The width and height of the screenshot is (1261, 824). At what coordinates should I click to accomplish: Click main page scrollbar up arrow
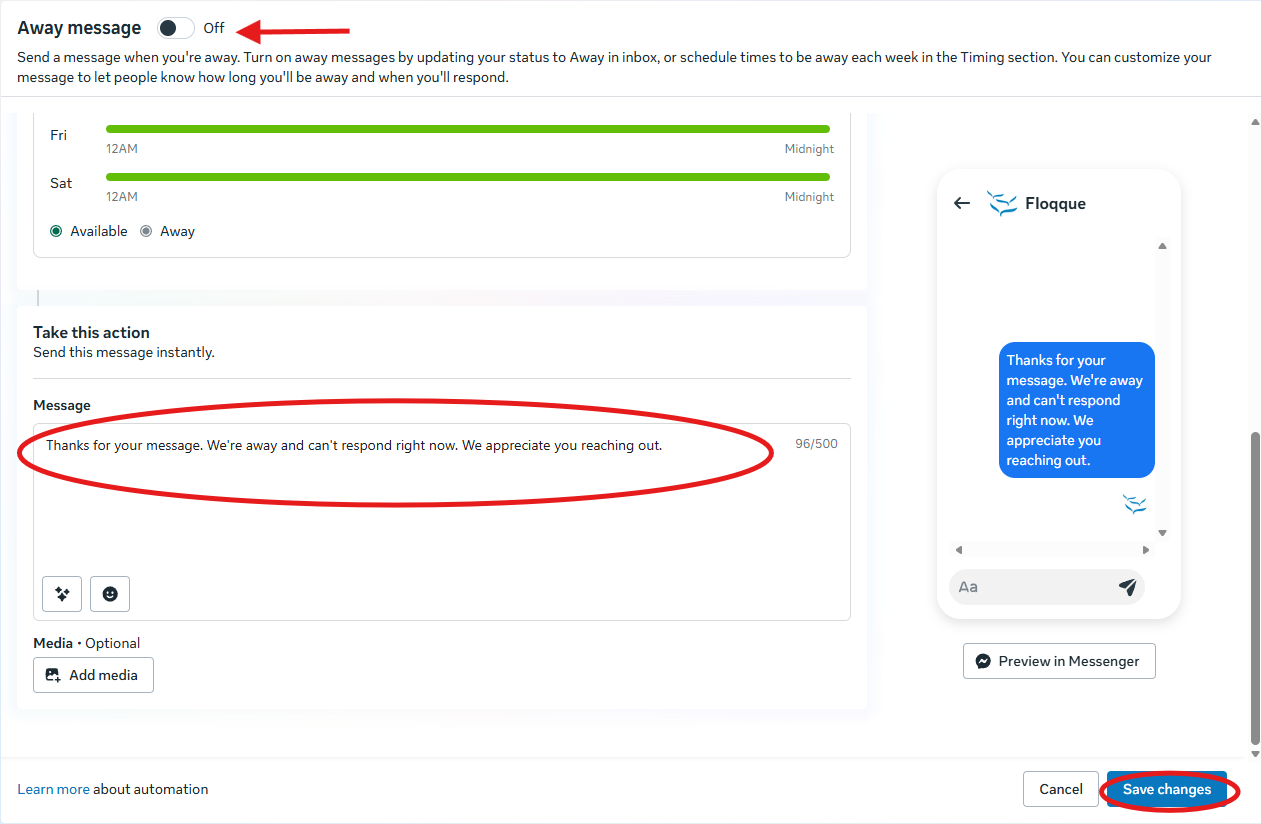point(1255,122)
